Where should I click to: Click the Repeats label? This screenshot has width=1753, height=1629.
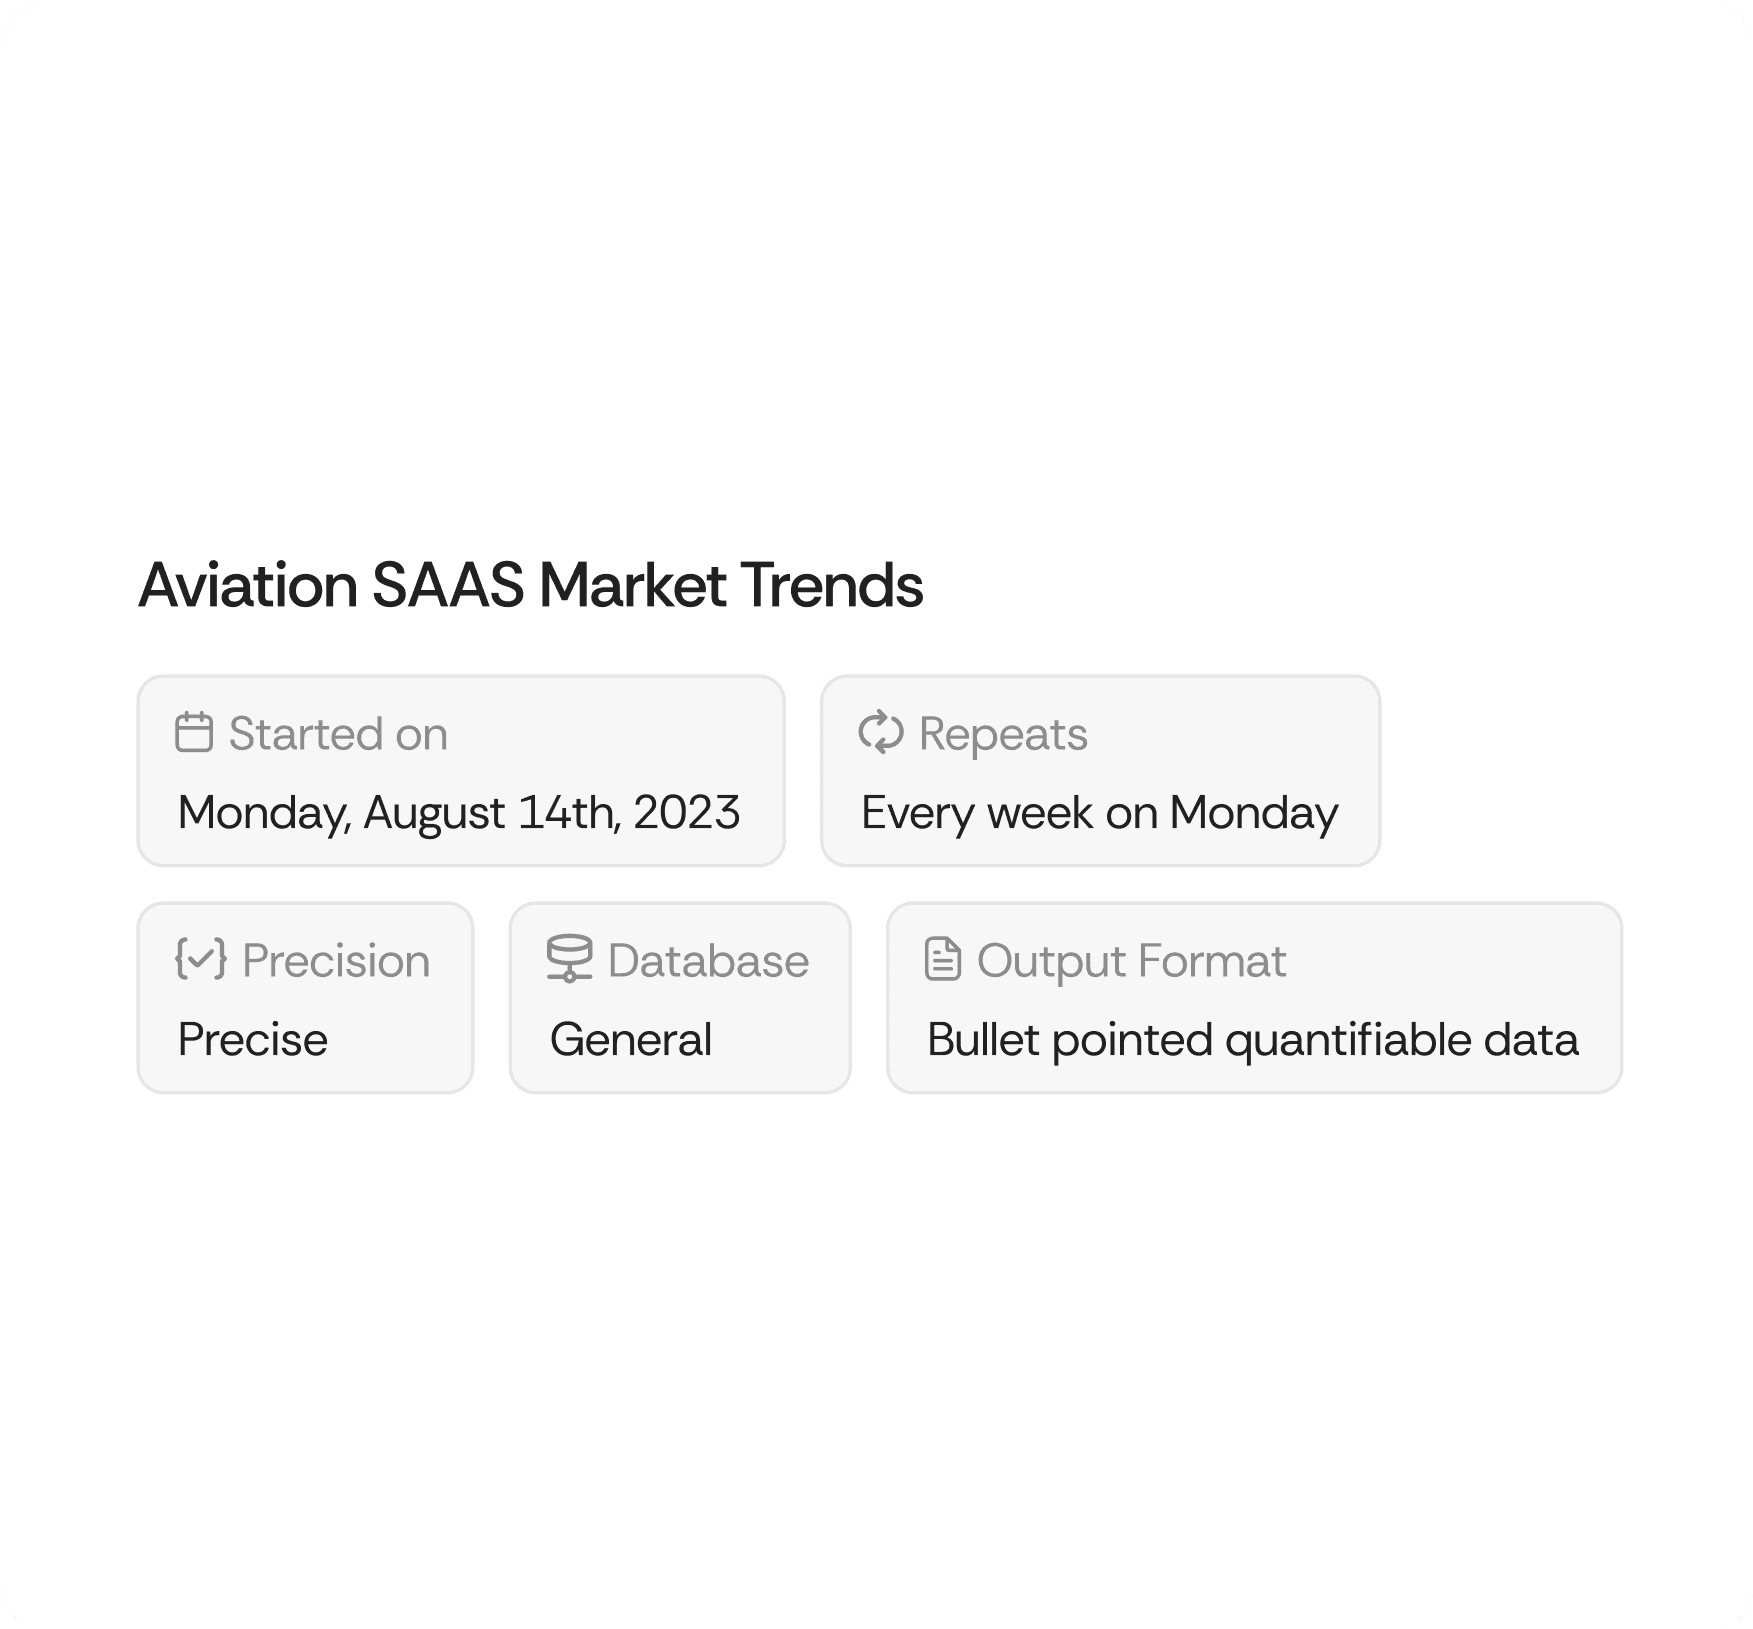coord(1003,734)
